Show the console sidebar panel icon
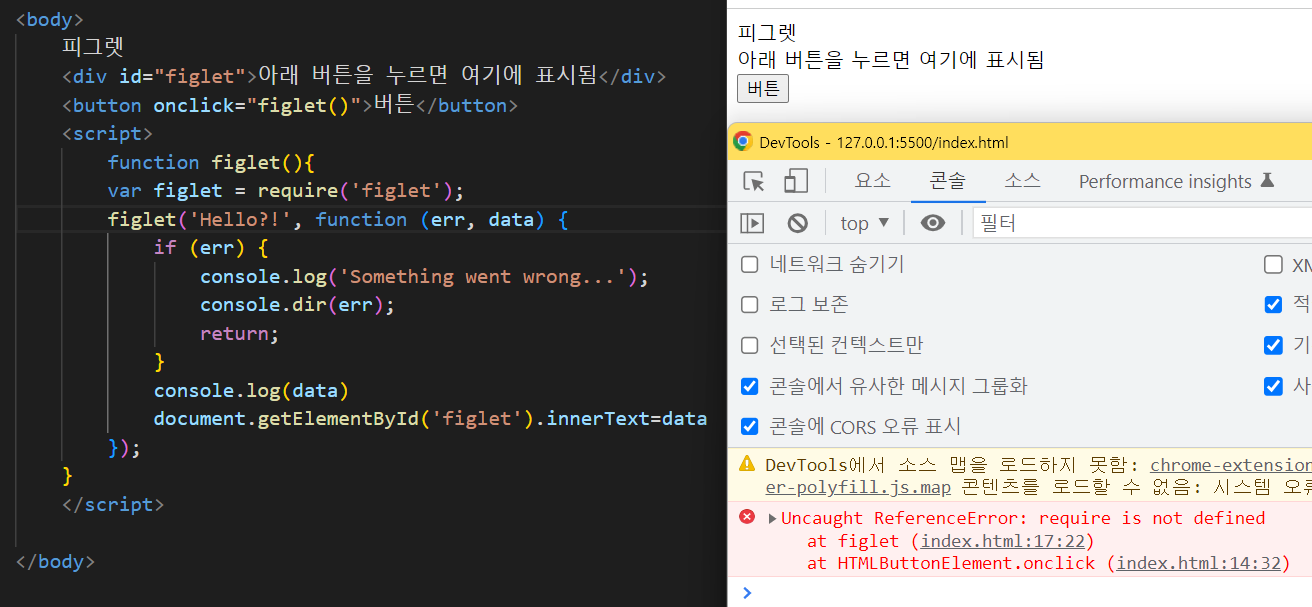 (752, 223)
